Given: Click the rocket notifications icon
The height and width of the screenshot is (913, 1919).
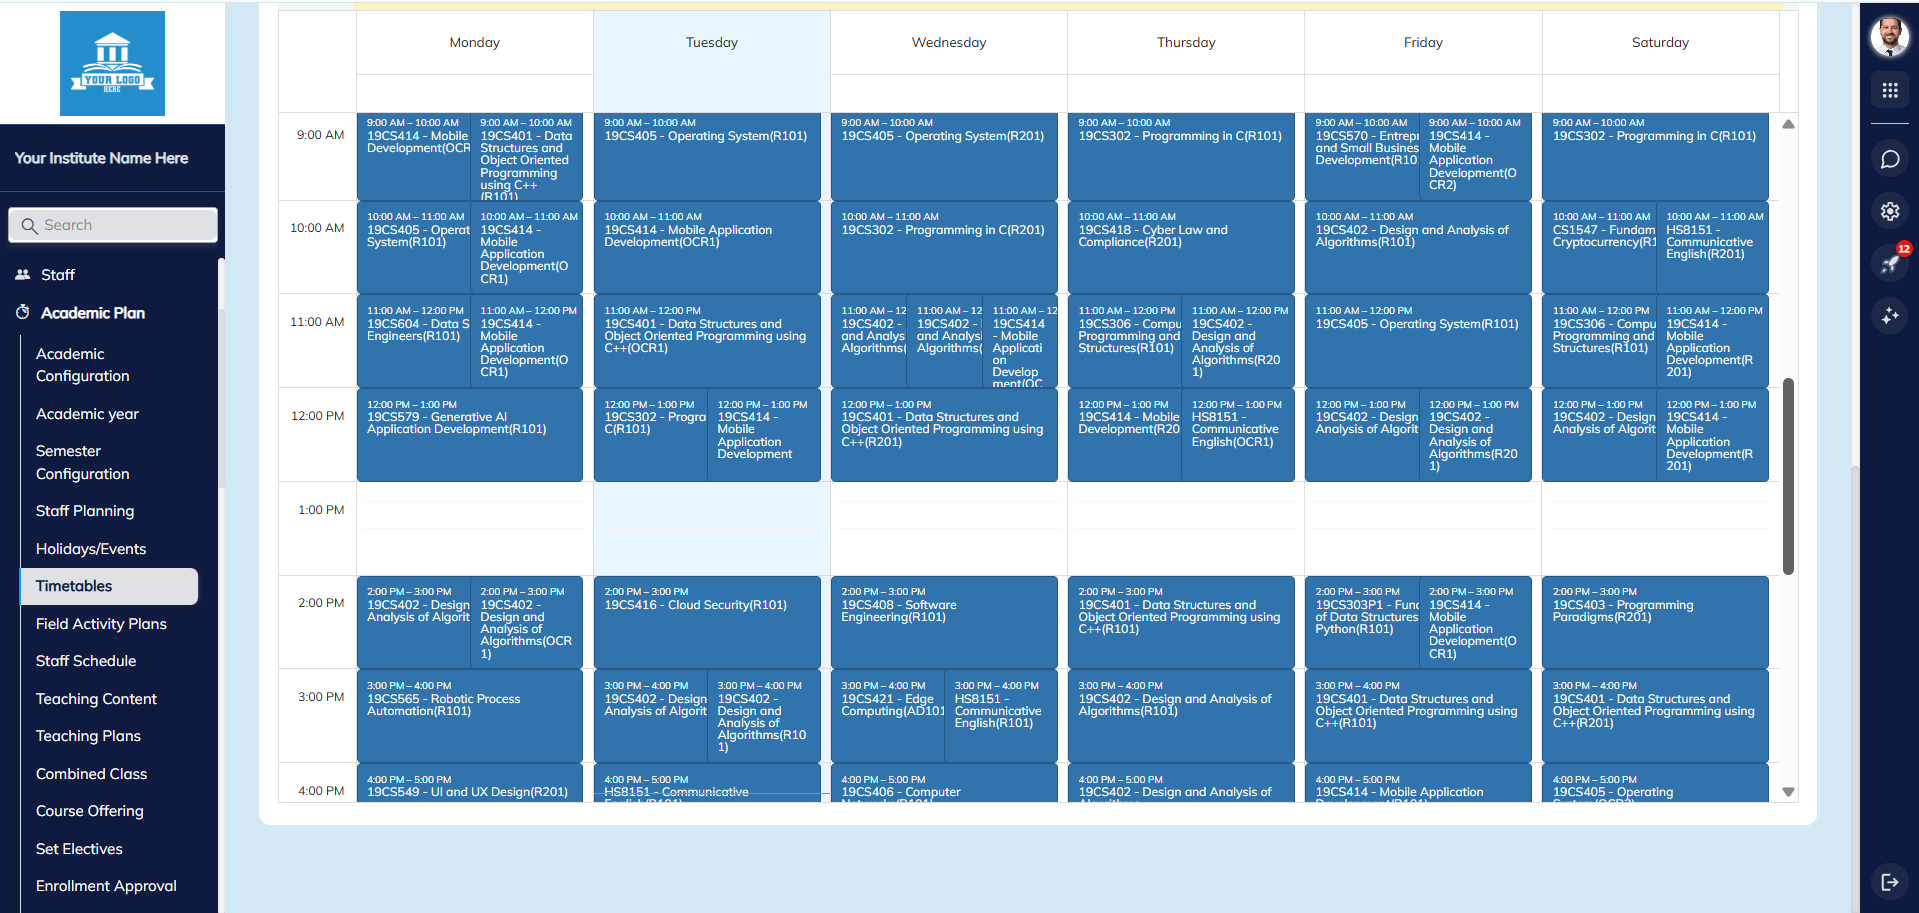Looking at the screenshot, I should pos(1889,264).
